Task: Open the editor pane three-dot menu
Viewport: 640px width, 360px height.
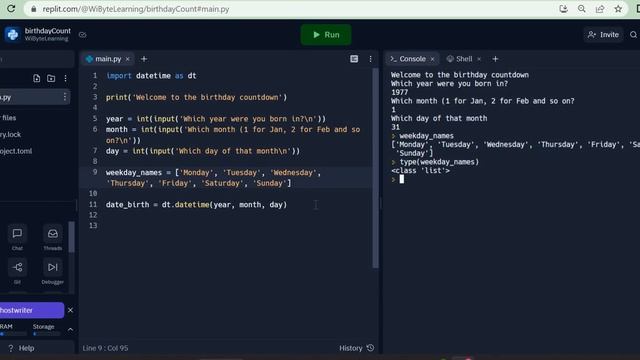Action: point(370,59)
